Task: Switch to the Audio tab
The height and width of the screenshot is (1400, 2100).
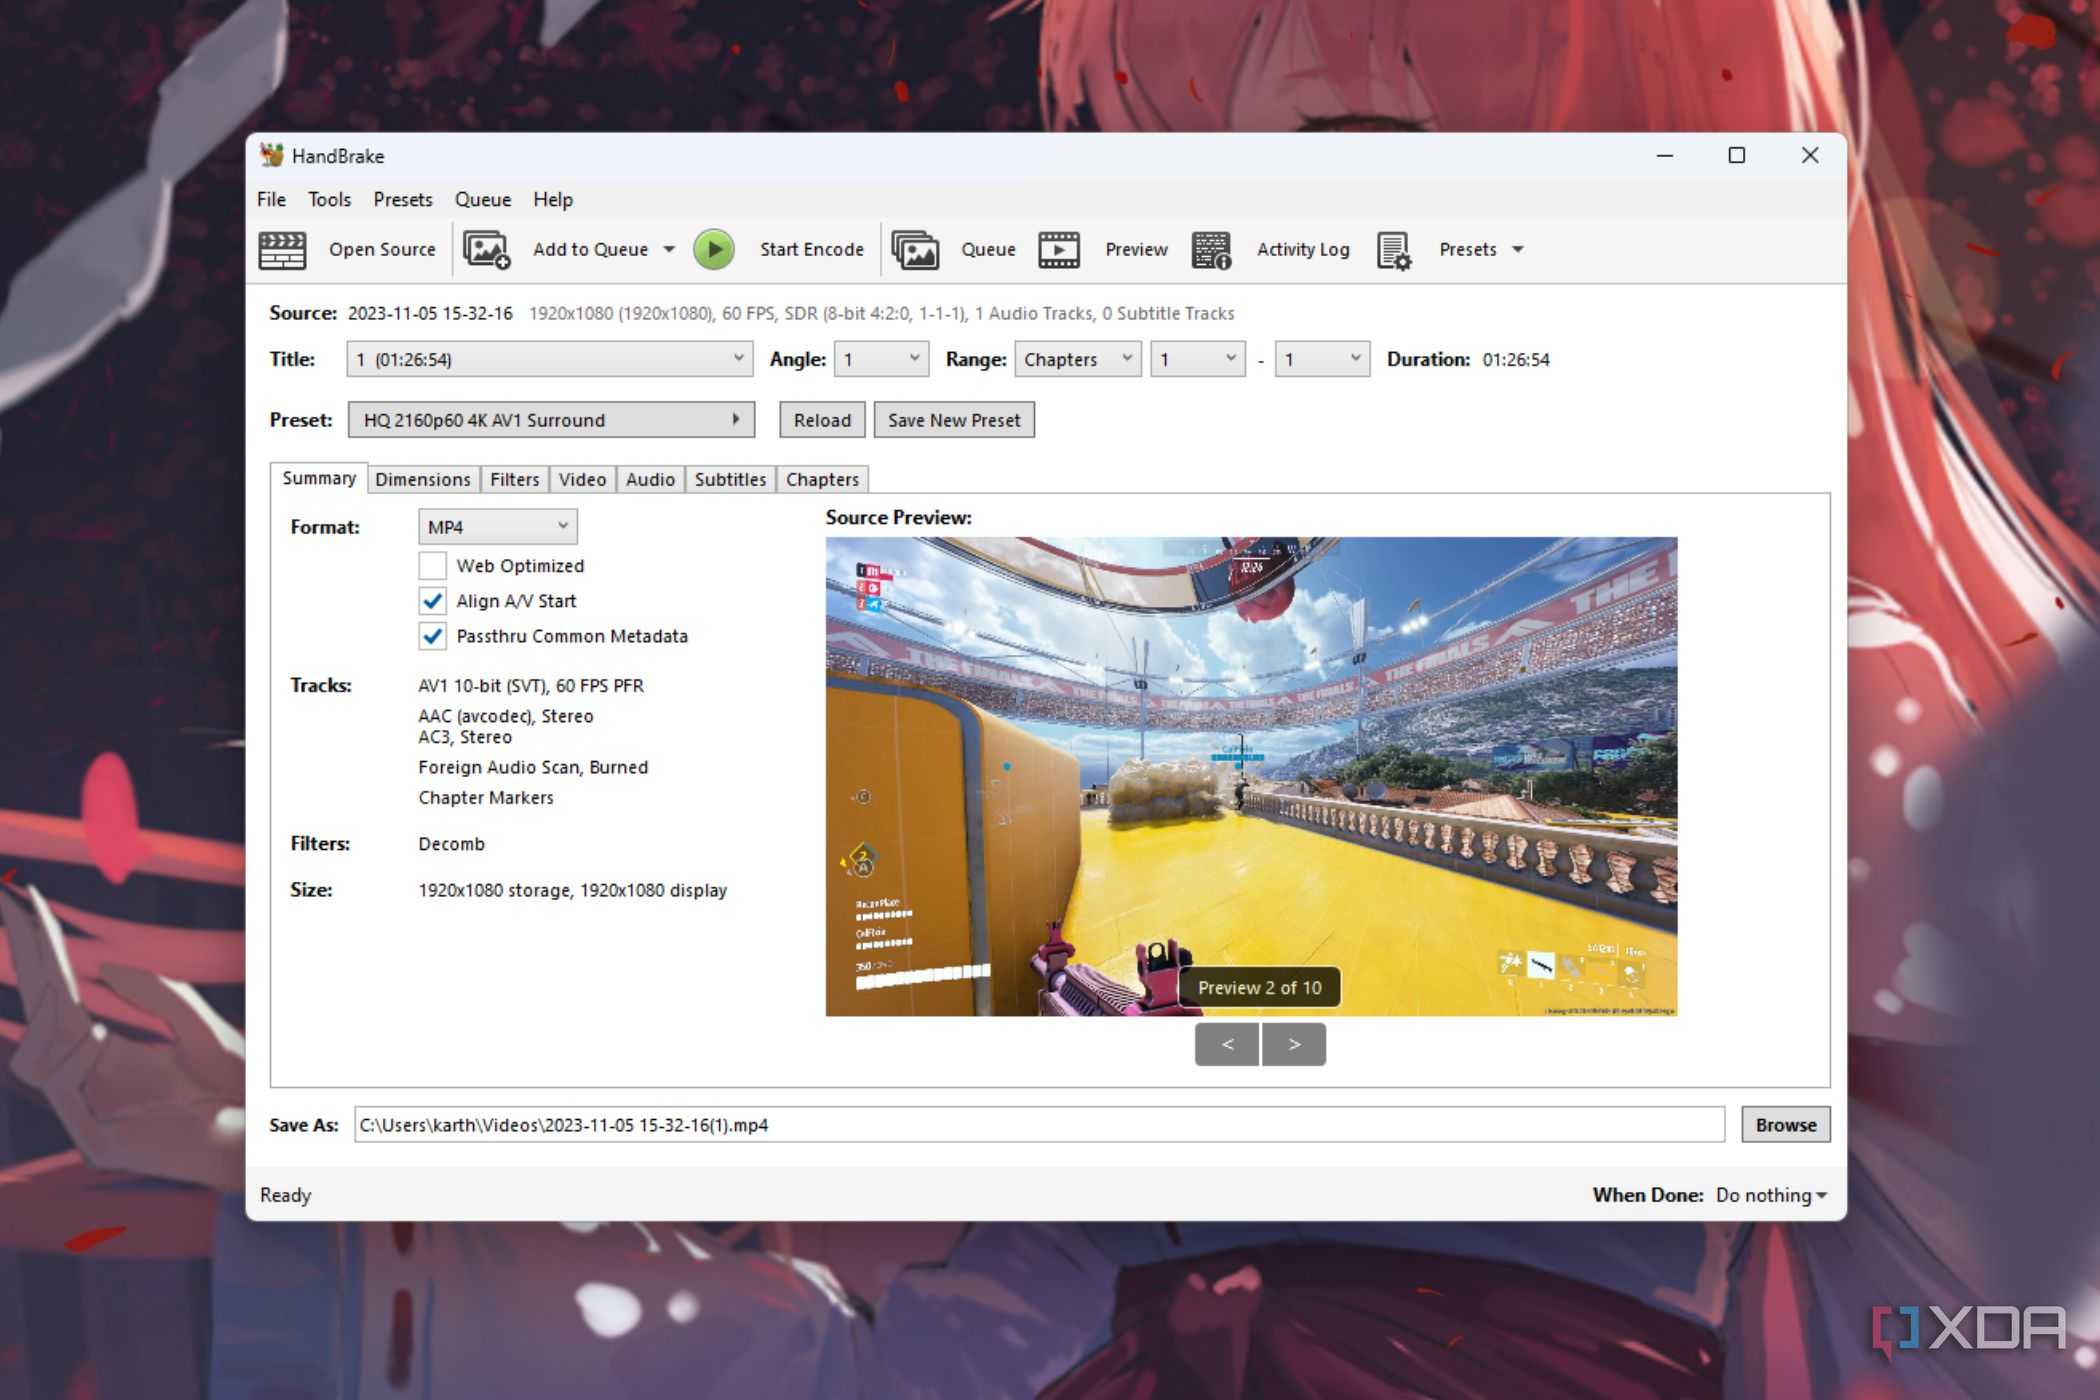Action: pyautogui.click(x=650, y=479)
